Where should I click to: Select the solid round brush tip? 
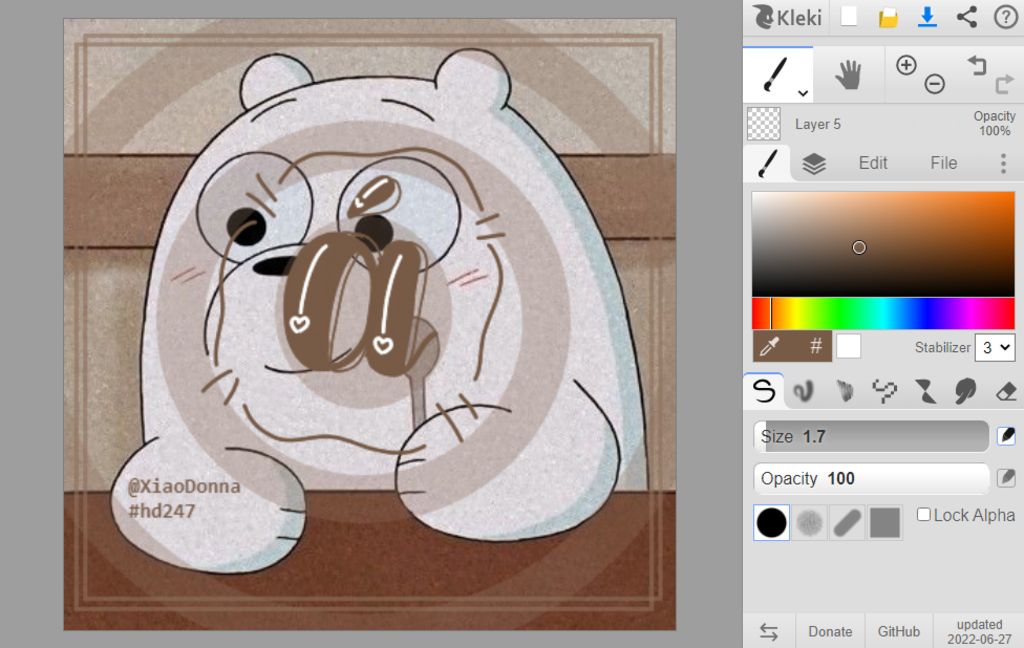pos(771,523)
